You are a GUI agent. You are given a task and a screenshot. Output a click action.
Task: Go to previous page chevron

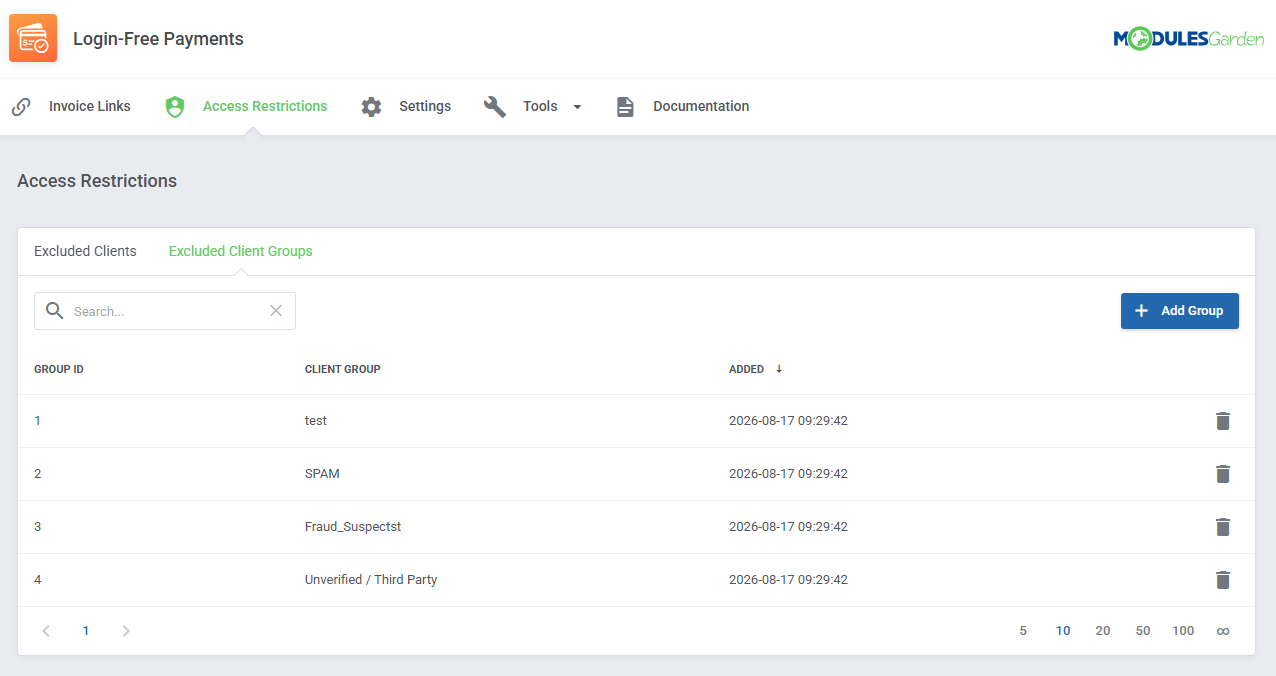tap(46, 631)
